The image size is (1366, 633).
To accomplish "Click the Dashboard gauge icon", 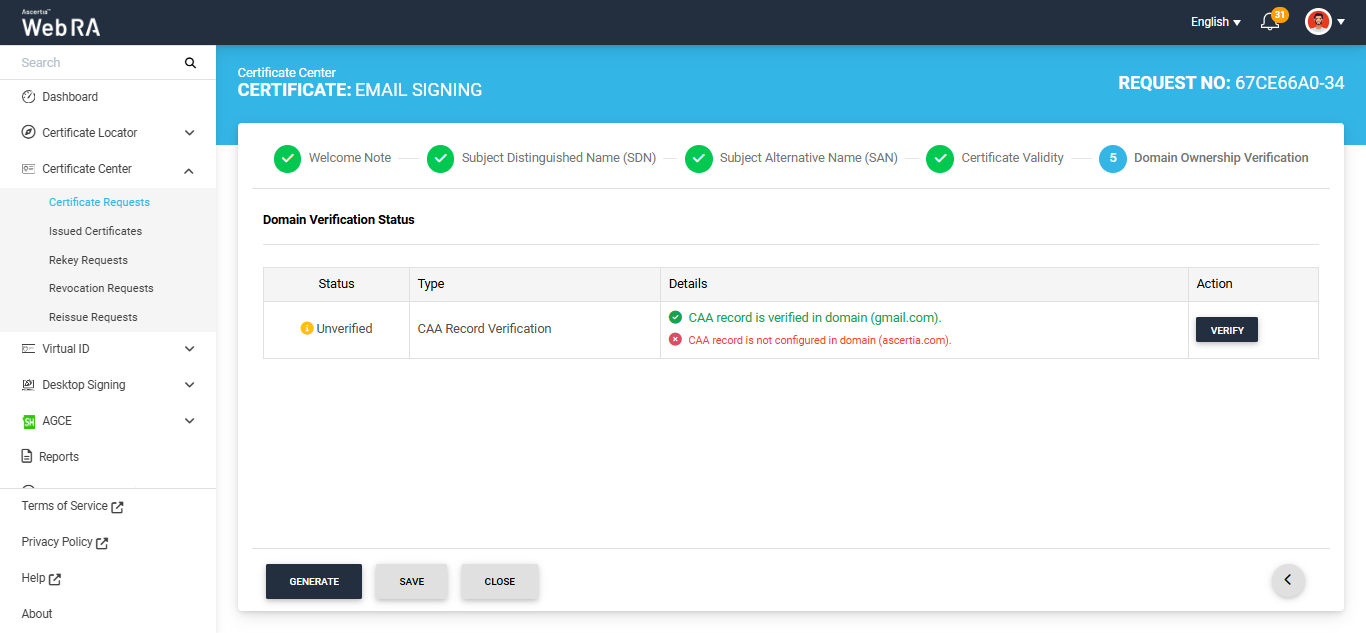I will coord(28,97).
